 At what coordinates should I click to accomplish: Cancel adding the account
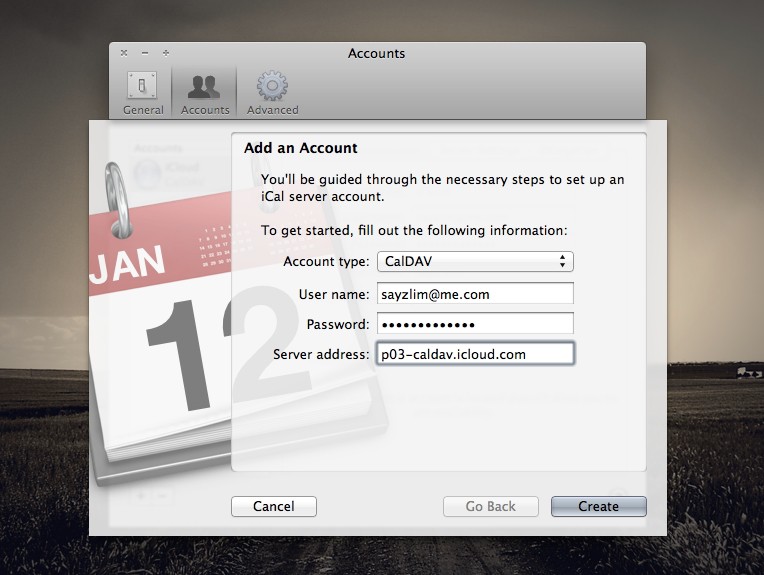click(274, 506)
